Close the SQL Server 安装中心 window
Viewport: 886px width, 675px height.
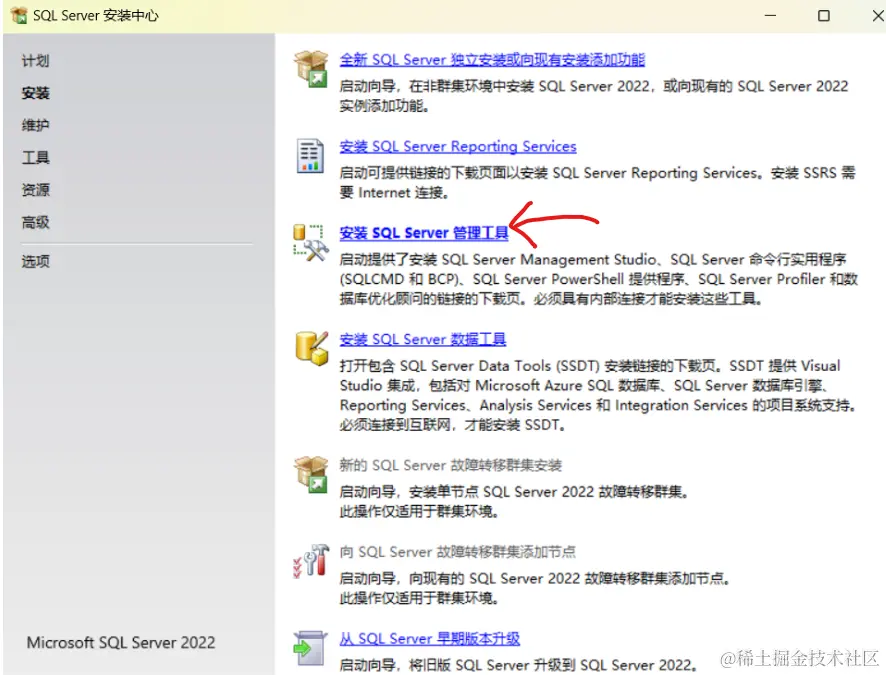pyautogui.click(x=878, y=15)
